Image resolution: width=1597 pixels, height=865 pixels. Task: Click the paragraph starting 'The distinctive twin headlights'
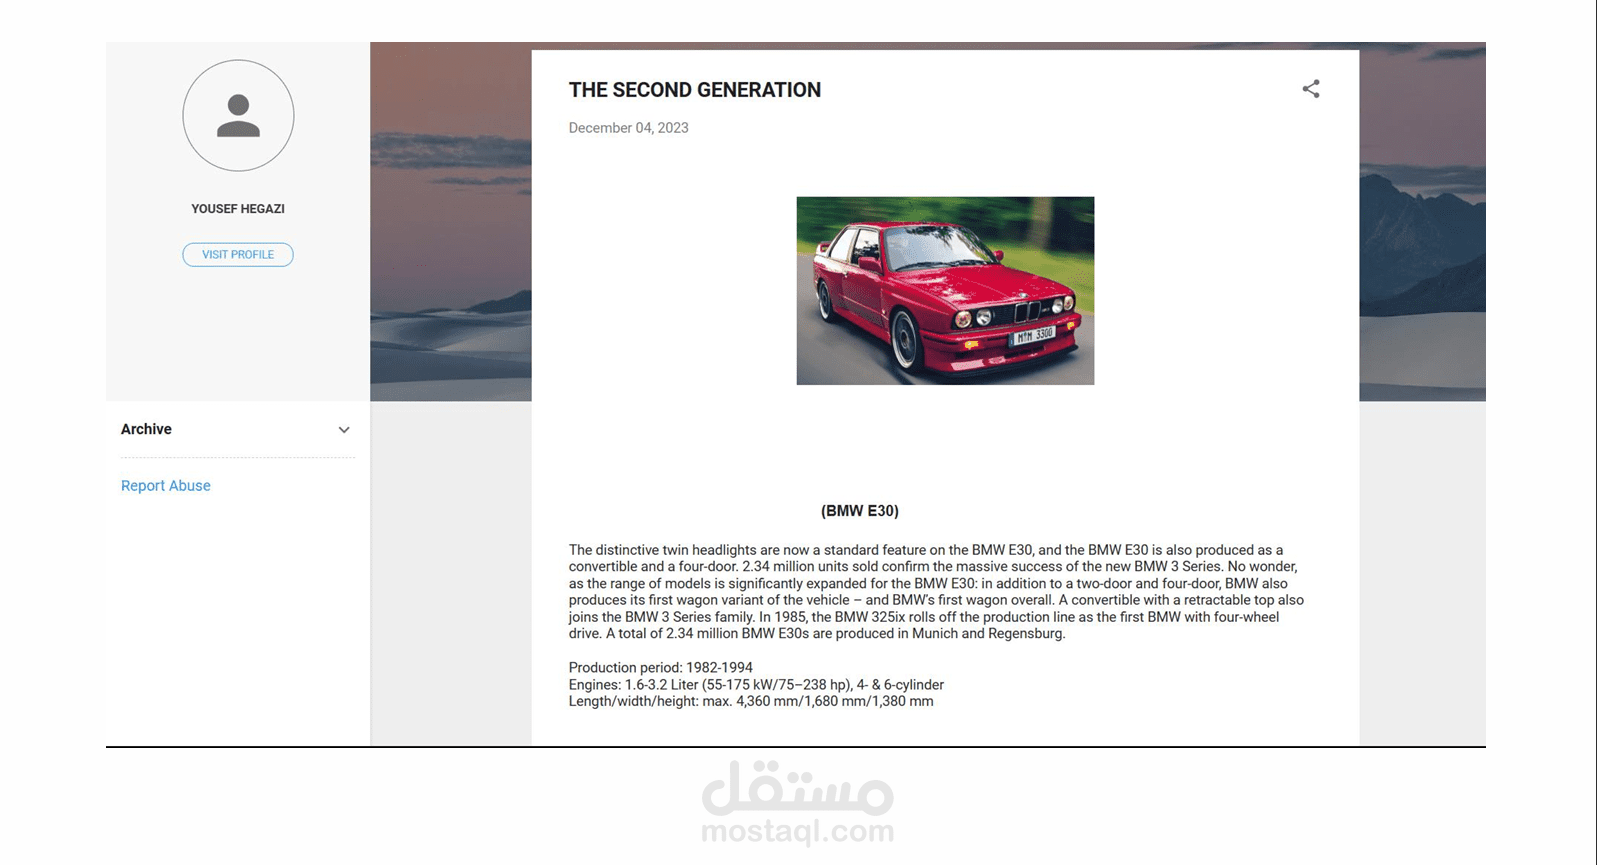click(937, 592)
